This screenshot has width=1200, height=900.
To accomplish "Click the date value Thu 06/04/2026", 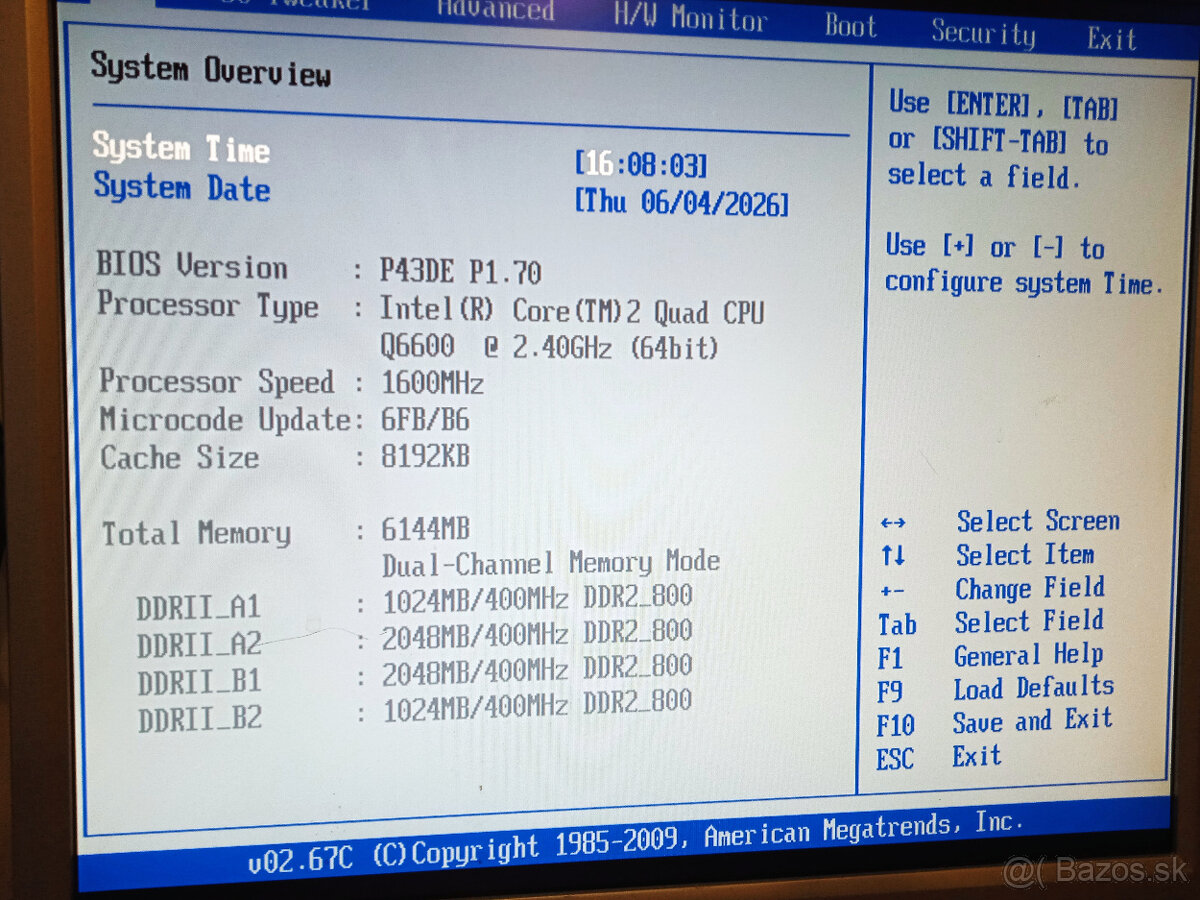I will point(681,203).
